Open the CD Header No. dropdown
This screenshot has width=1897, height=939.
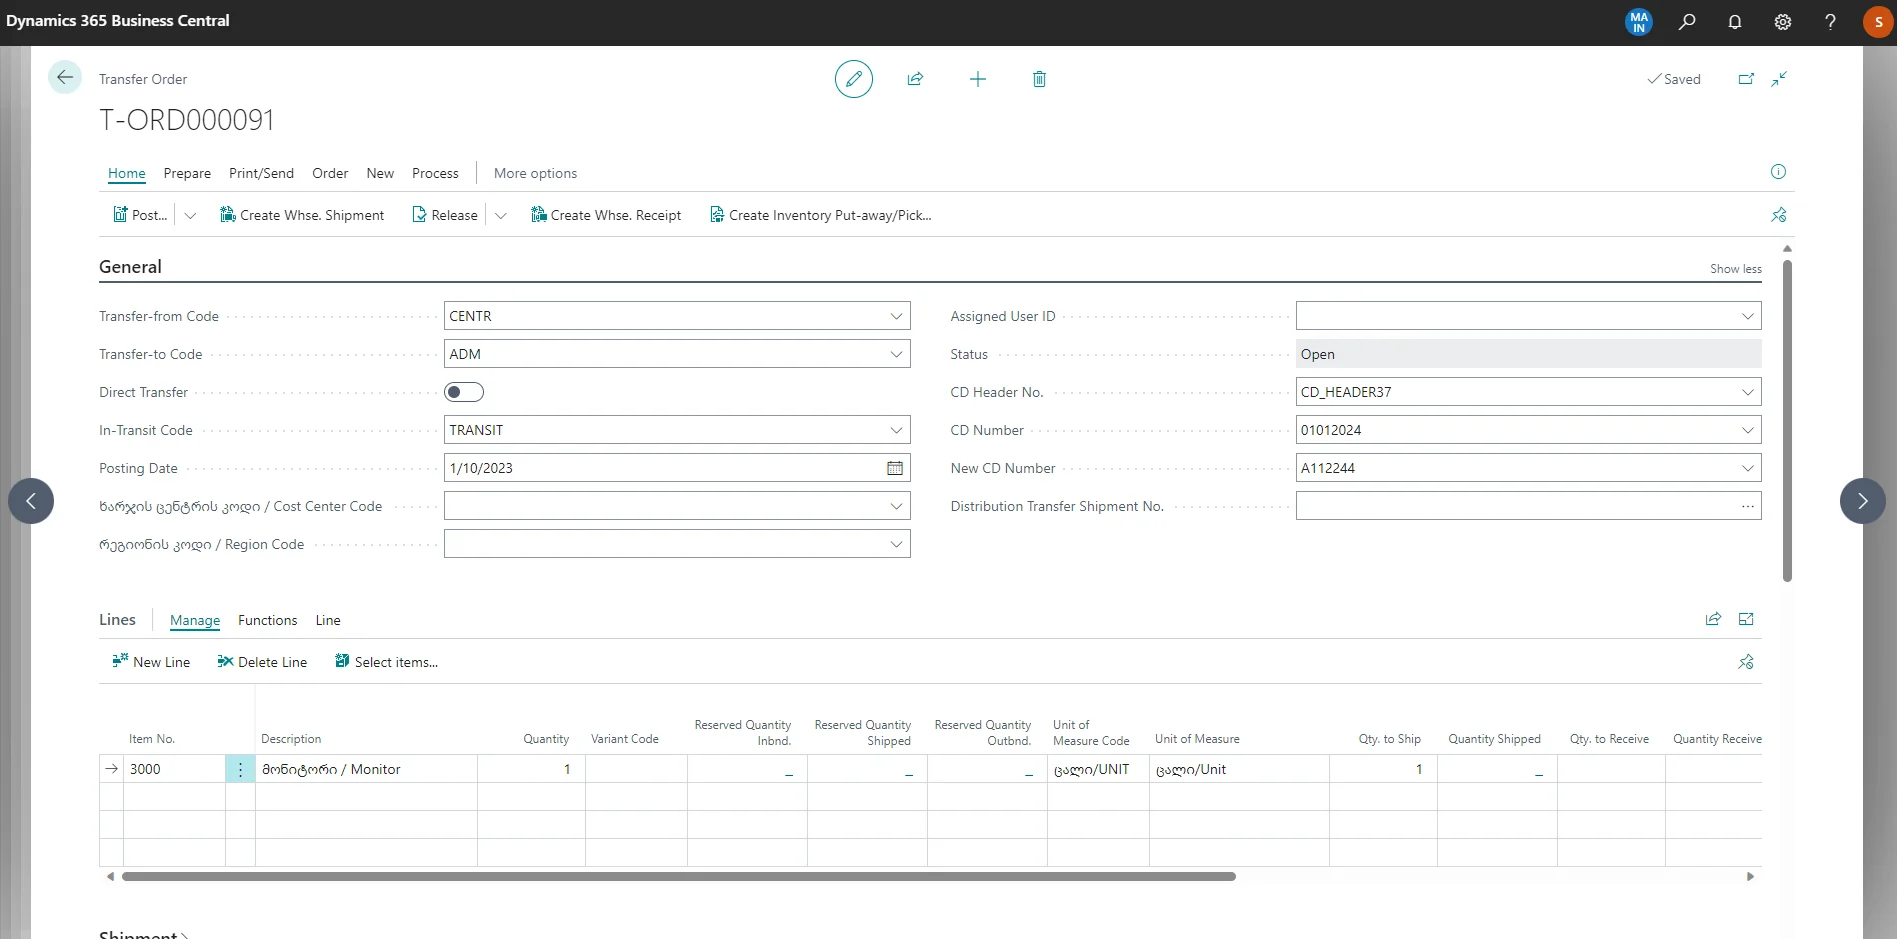1748,391
